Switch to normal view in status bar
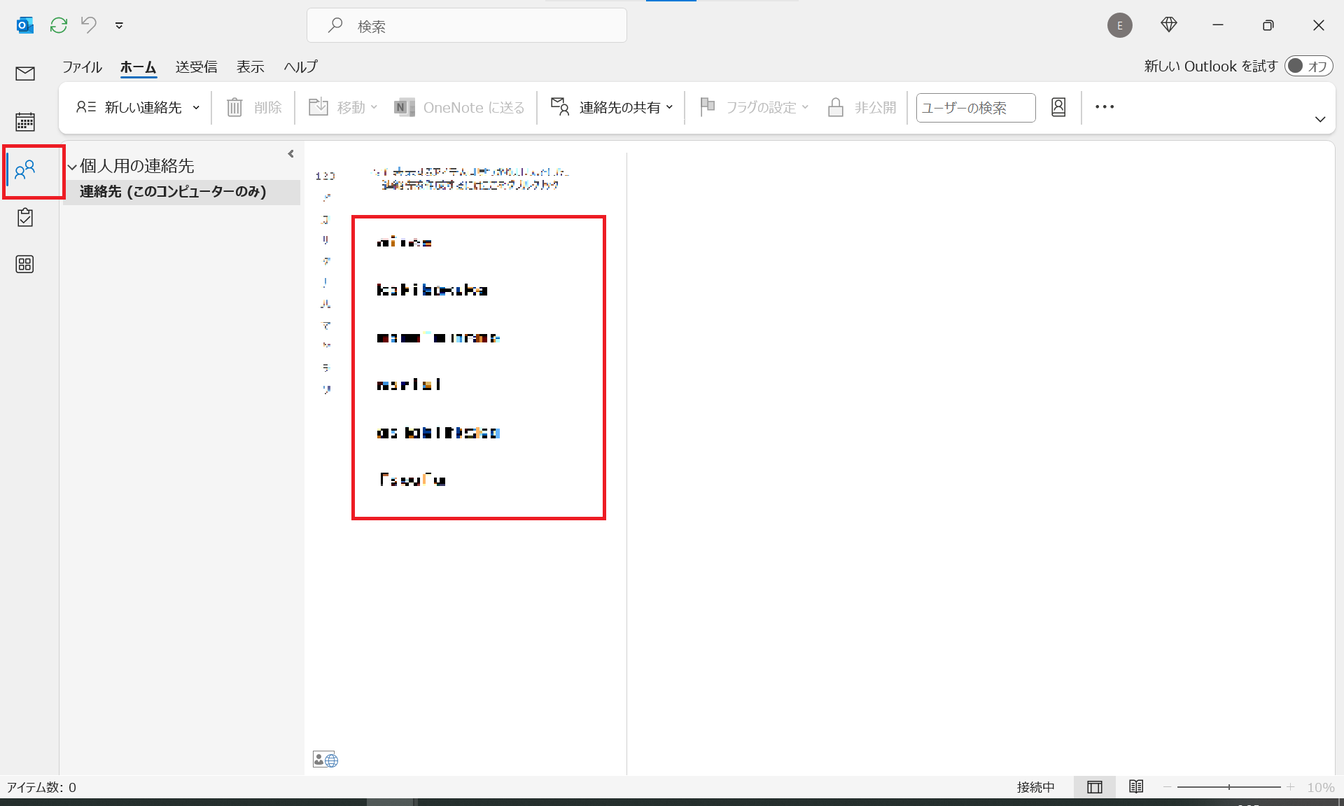The height and width of the screenshot is (806, 1344). tap(1095, 787)
